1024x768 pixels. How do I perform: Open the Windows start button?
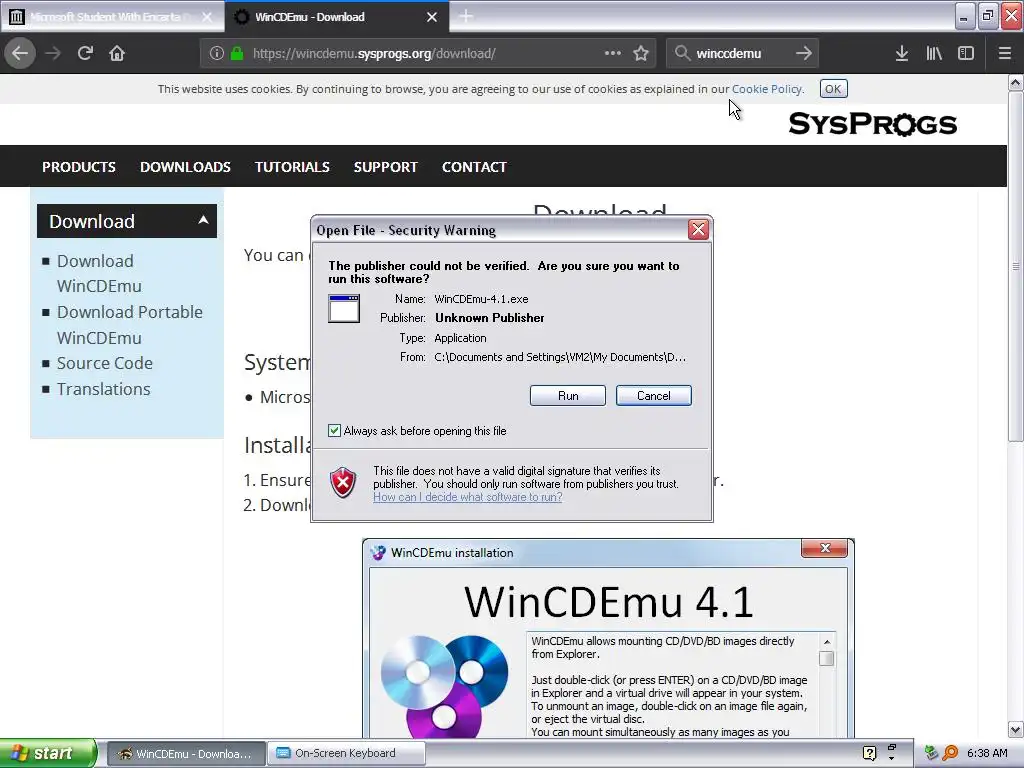pos(48,753)
